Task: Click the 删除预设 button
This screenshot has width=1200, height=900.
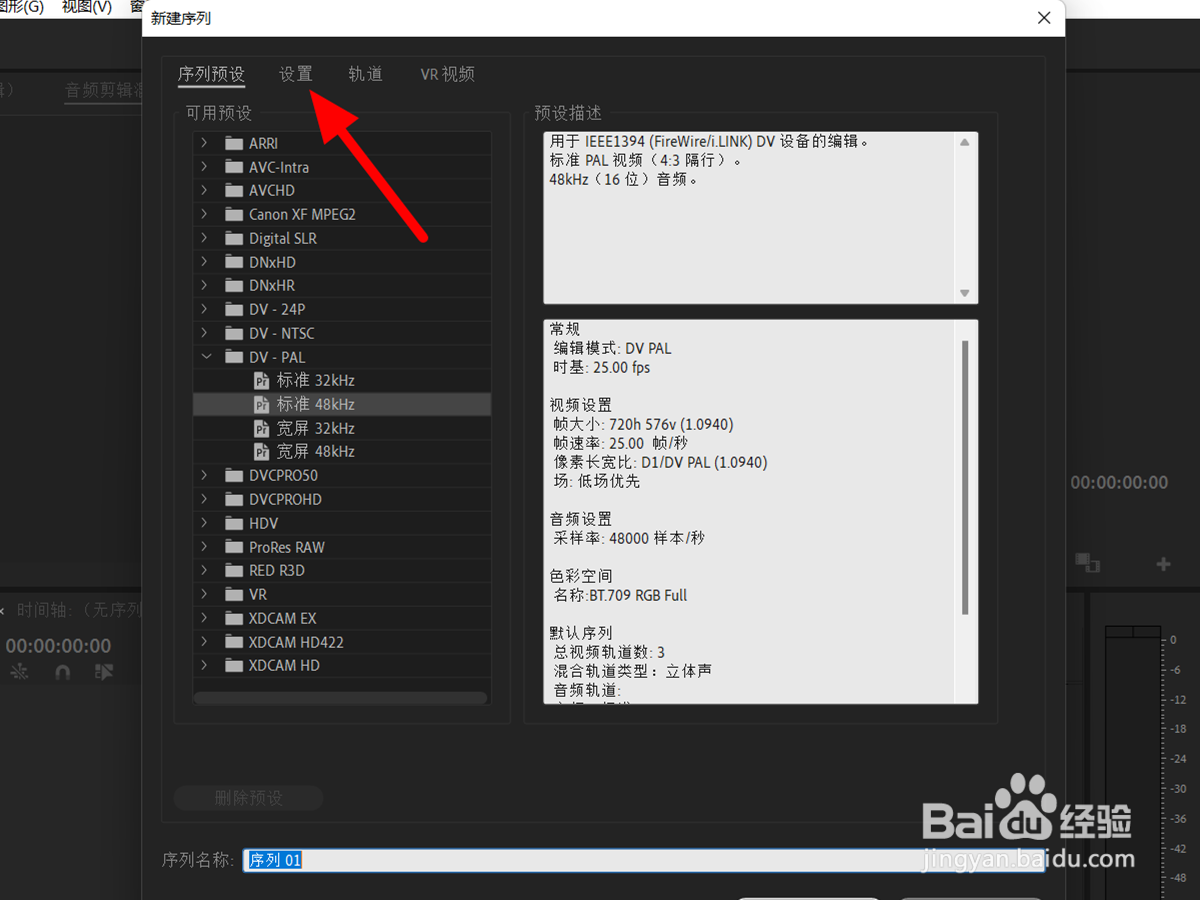Action: [249, 798]
